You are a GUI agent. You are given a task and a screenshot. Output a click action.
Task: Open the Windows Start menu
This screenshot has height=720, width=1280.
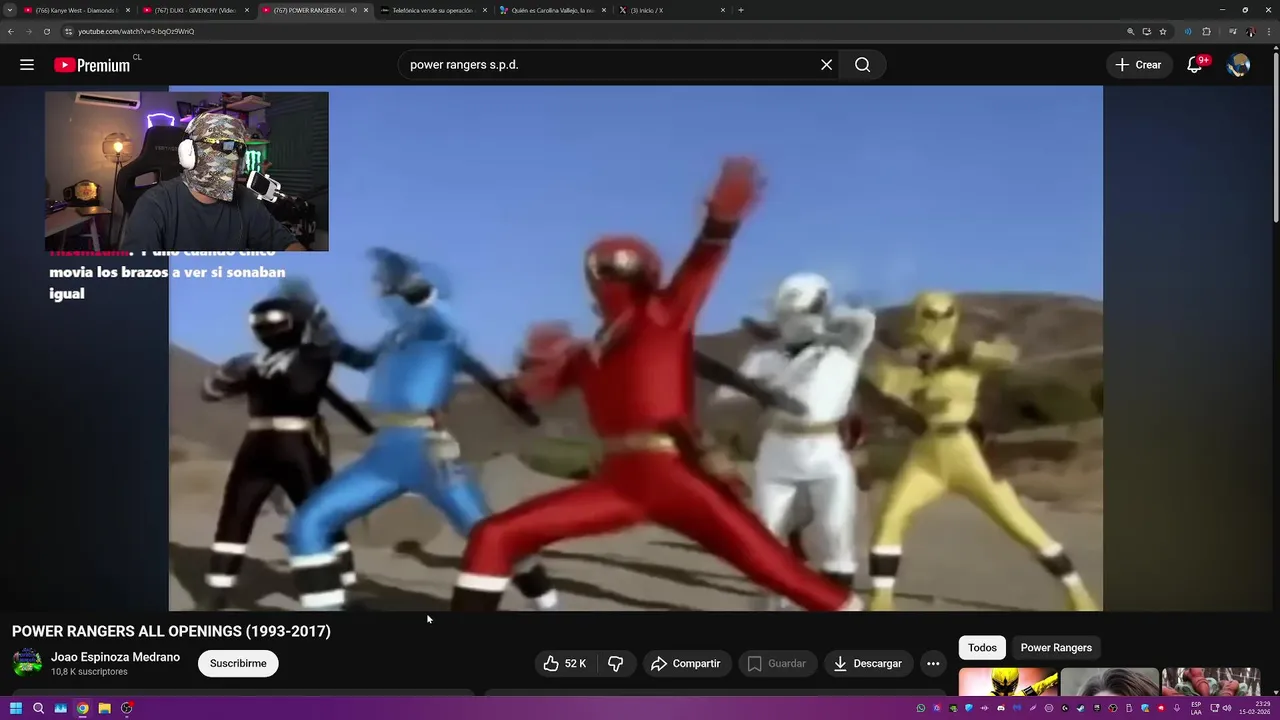pos(15,708)
